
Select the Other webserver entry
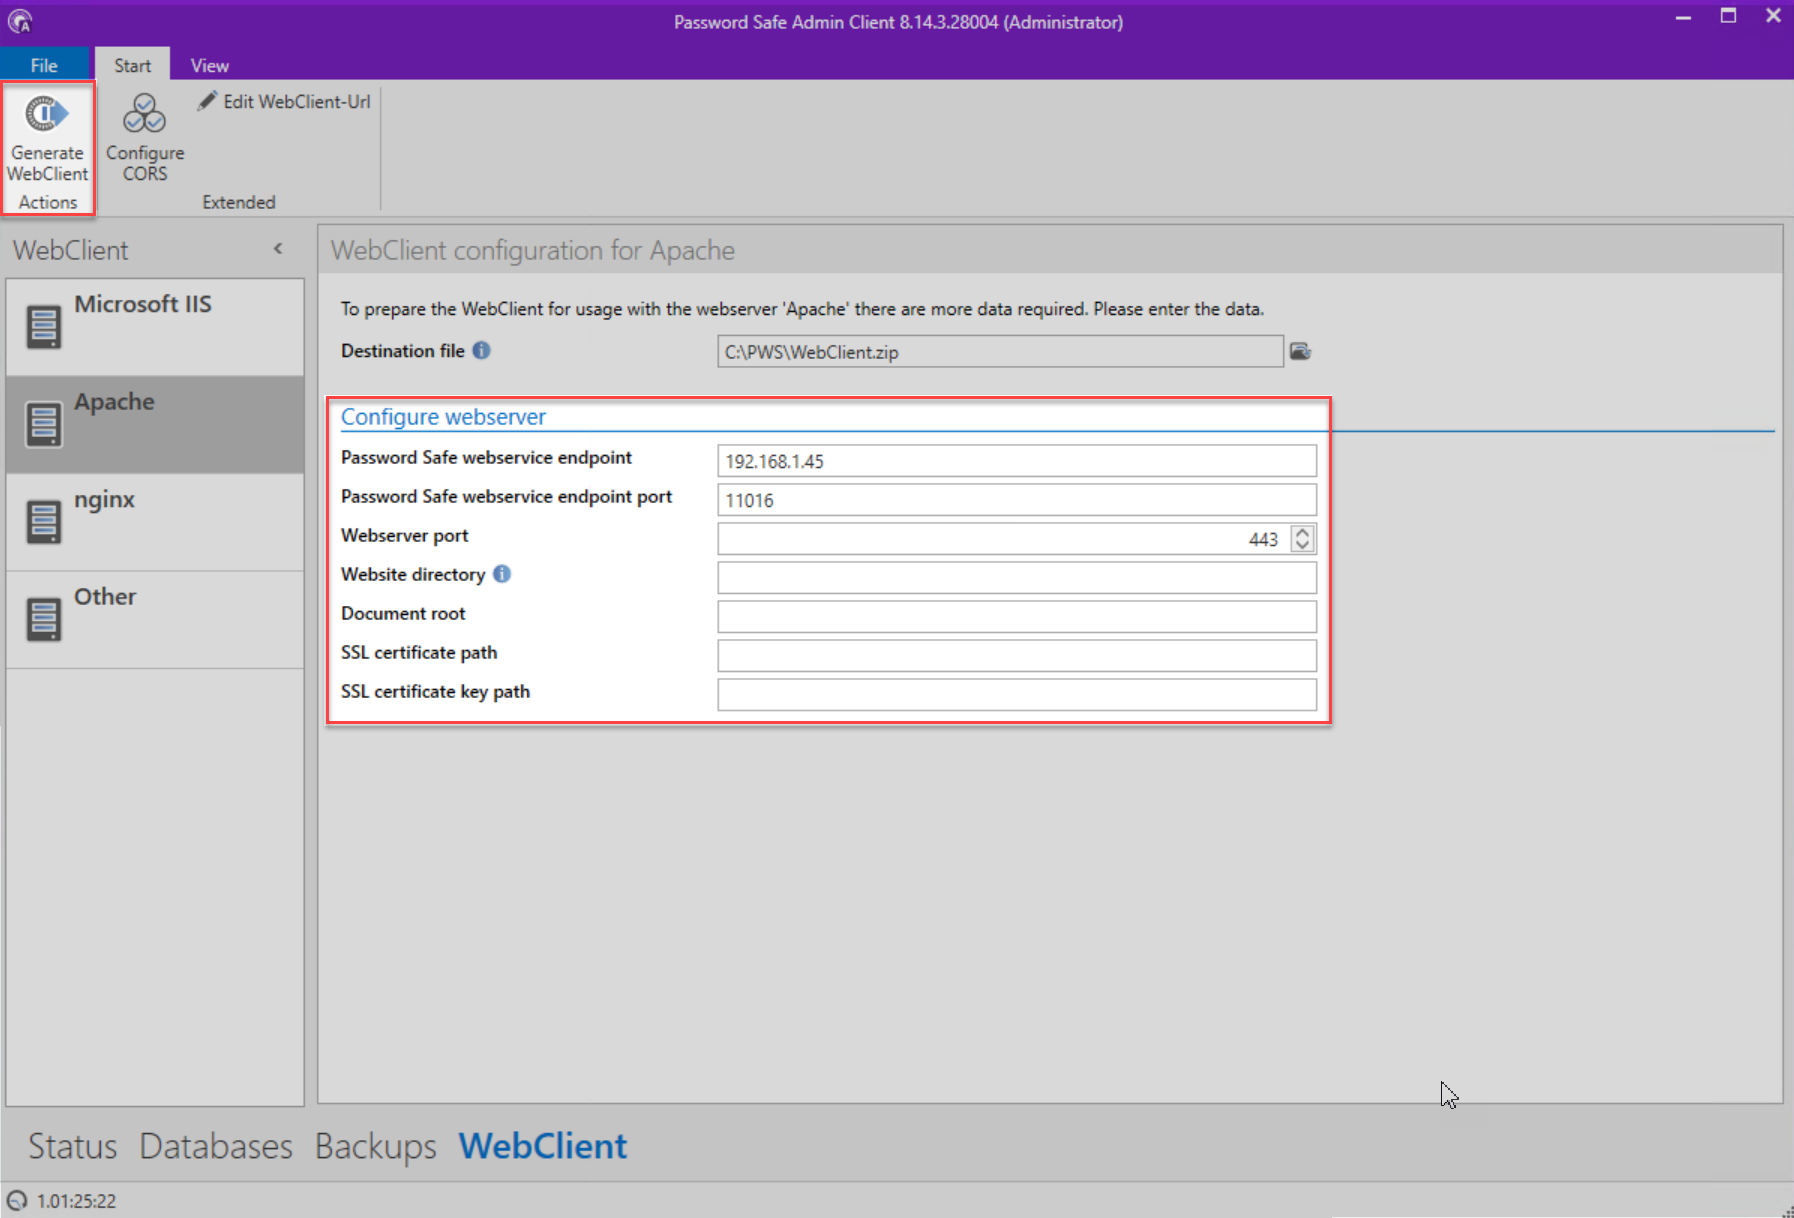click(x=155, y=620)
